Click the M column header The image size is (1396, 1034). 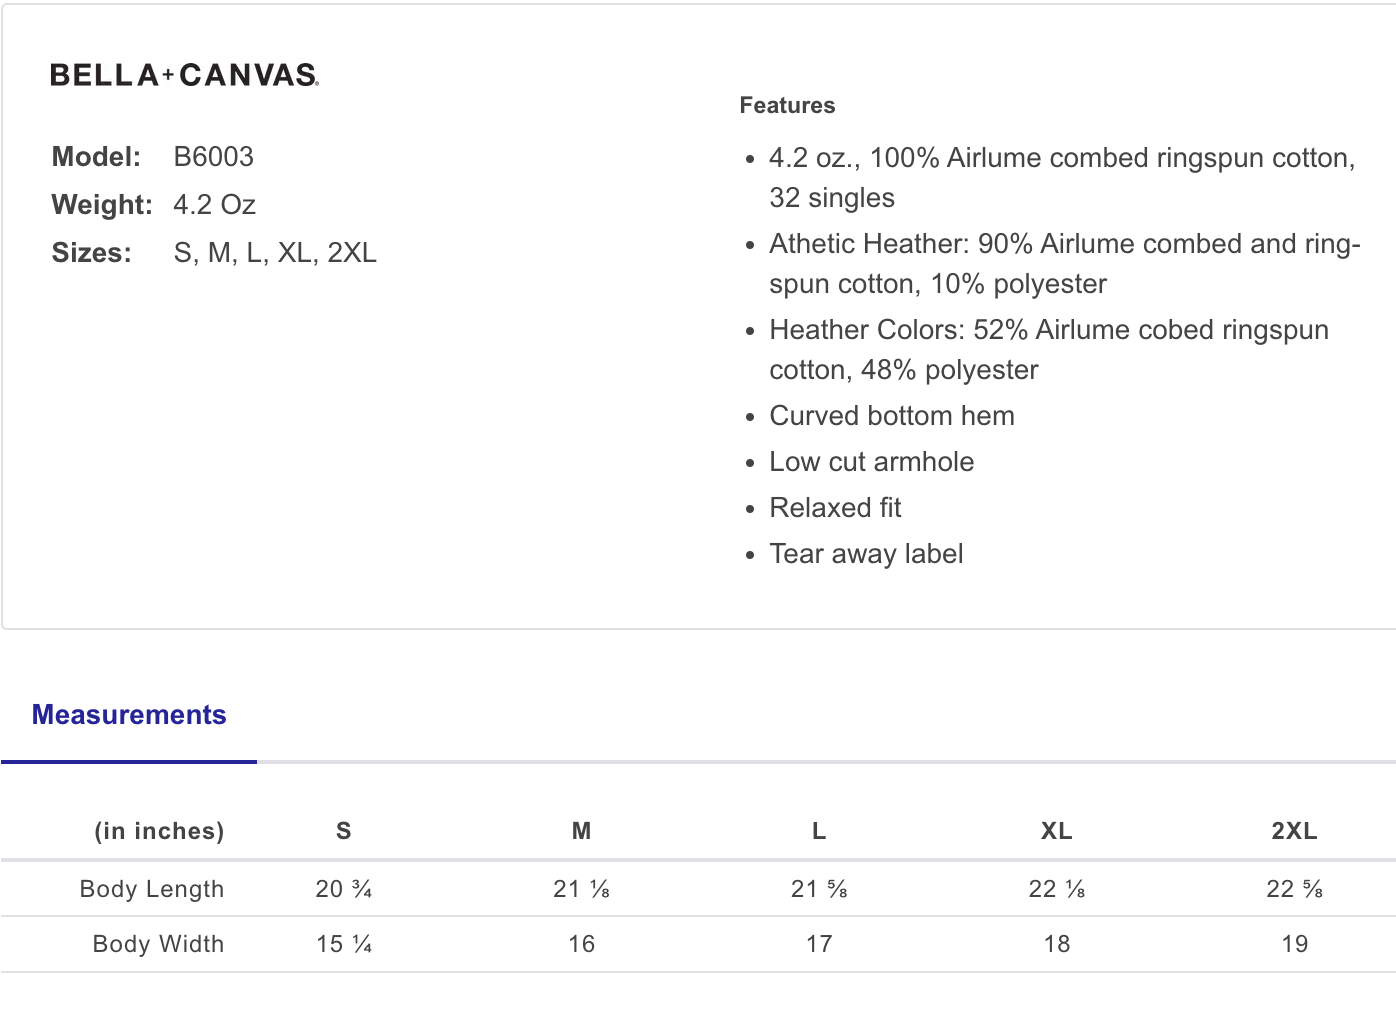click(581, 831)
